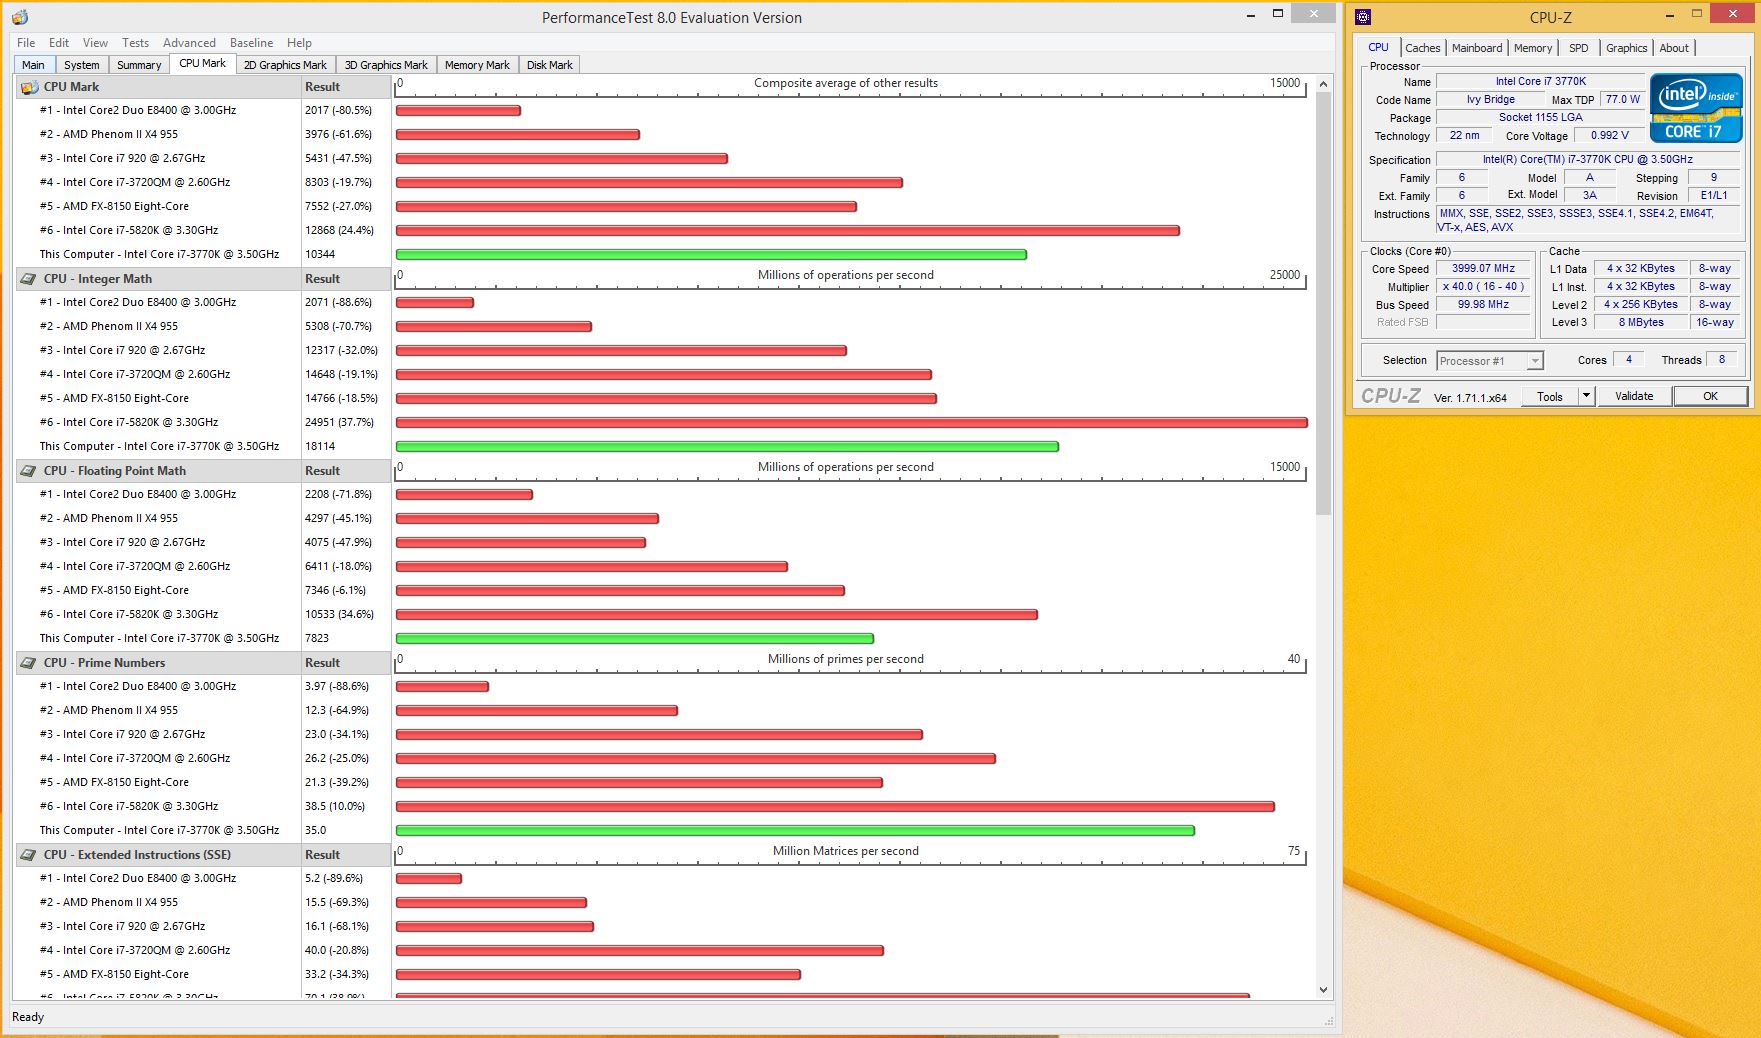
Task: Click the Name field showing Intel Core i7 3770K
Action: tap(1540, 82)
